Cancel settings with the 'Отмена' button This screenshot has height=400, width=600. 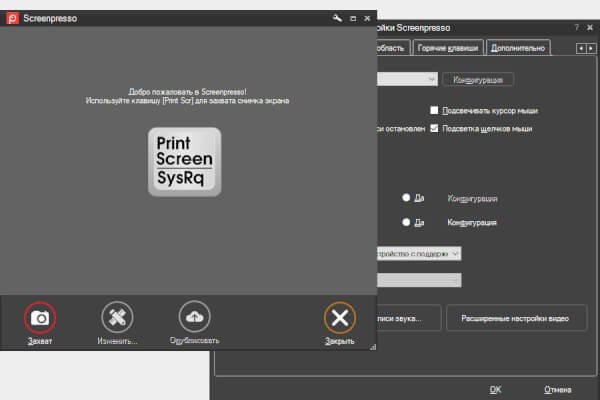[x=558, y=389]
